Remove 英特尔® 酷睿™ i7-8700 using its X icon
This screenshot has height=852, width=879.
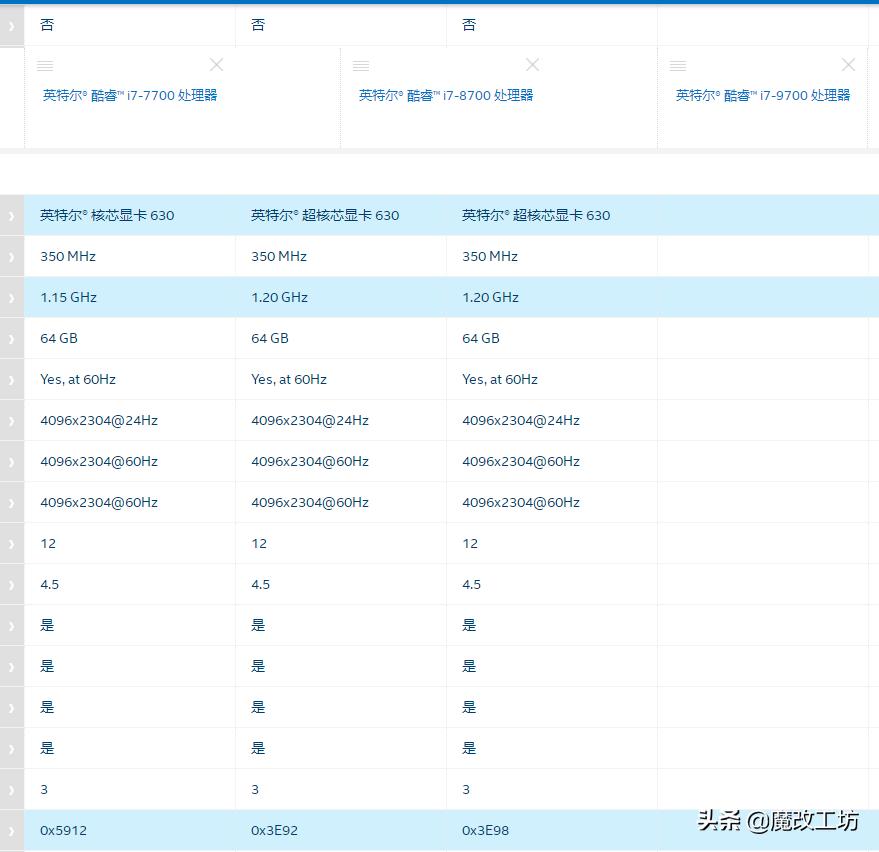[532, 64]
